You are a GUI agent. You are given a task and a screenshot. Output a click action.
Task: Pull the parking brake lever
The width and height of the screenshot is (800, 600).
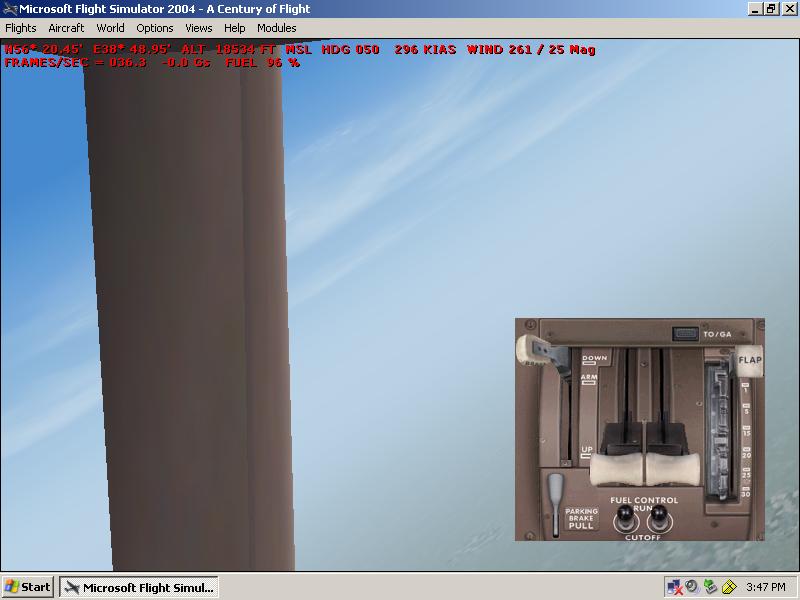555,504
